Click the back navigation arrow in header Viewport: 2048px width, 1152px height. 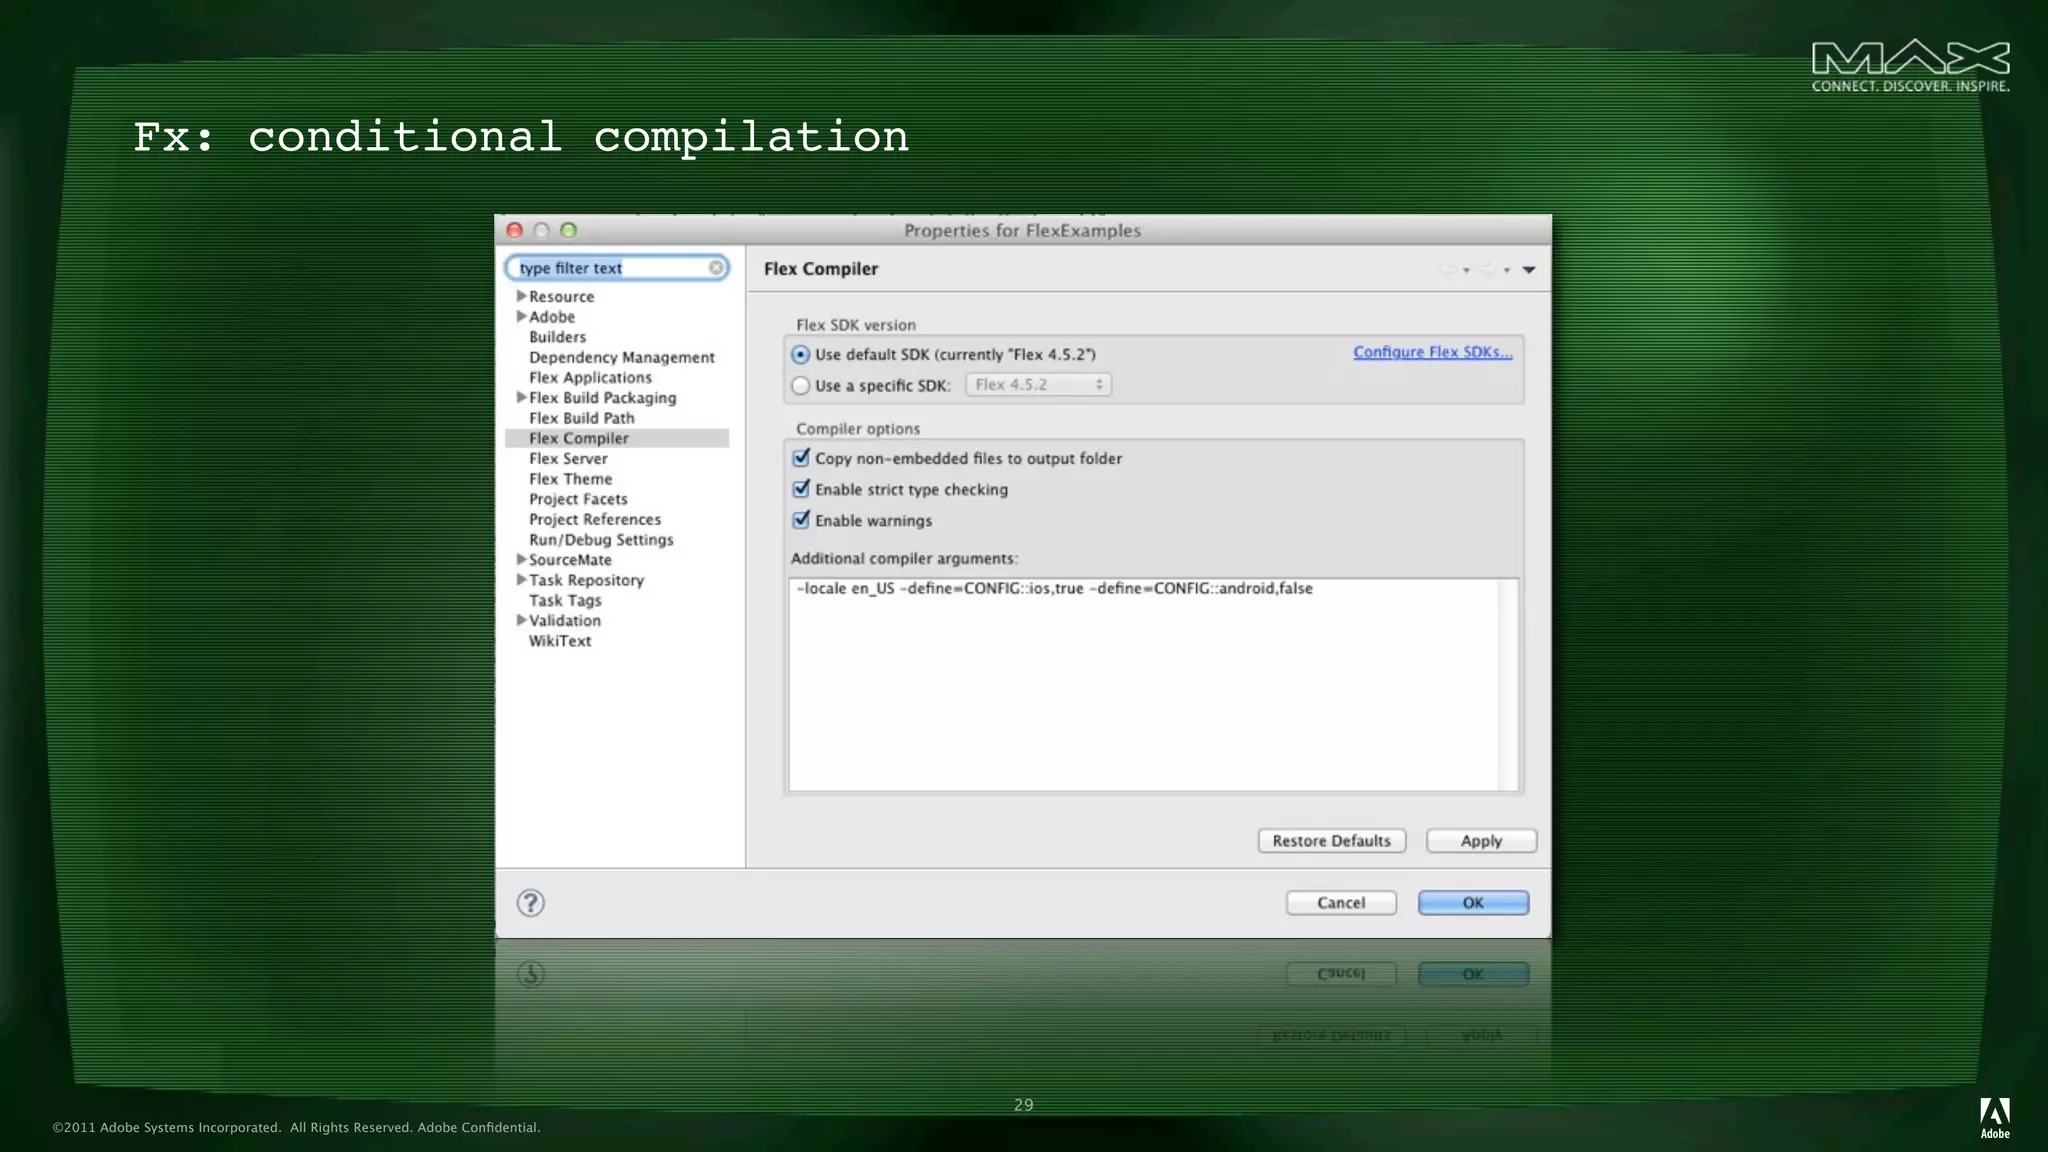pyautogui.click(x=1447, y=269)
